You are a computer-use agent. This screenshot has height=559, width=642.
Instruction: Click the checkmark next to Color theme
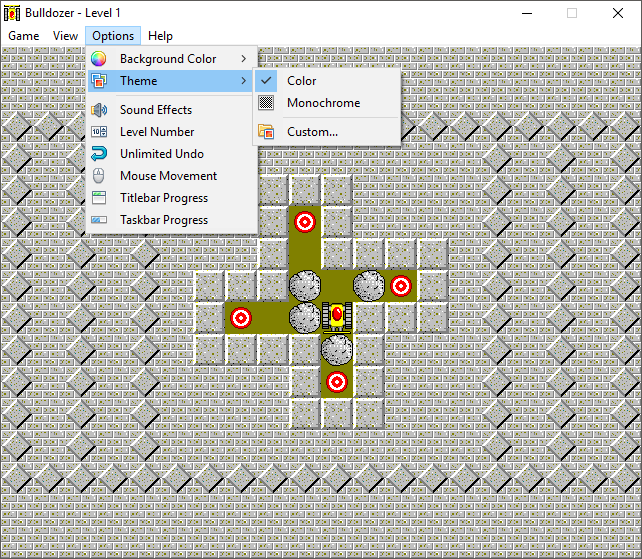point(266,81)
